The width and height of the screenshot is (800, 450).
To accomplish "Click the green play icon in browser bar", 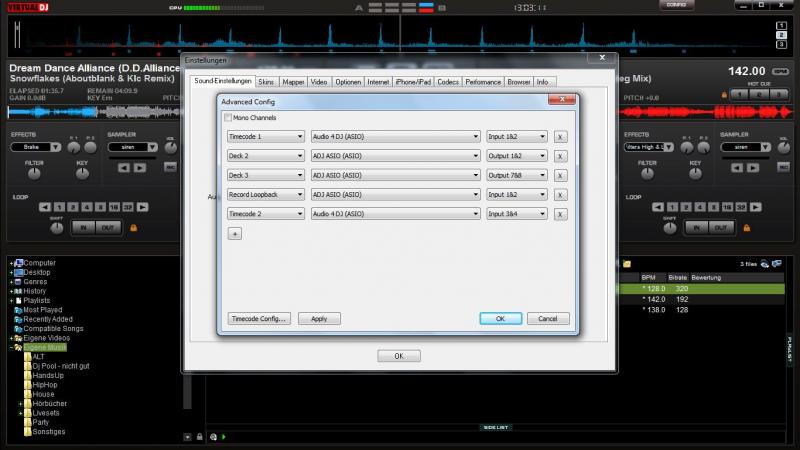I will coord(224,437).
